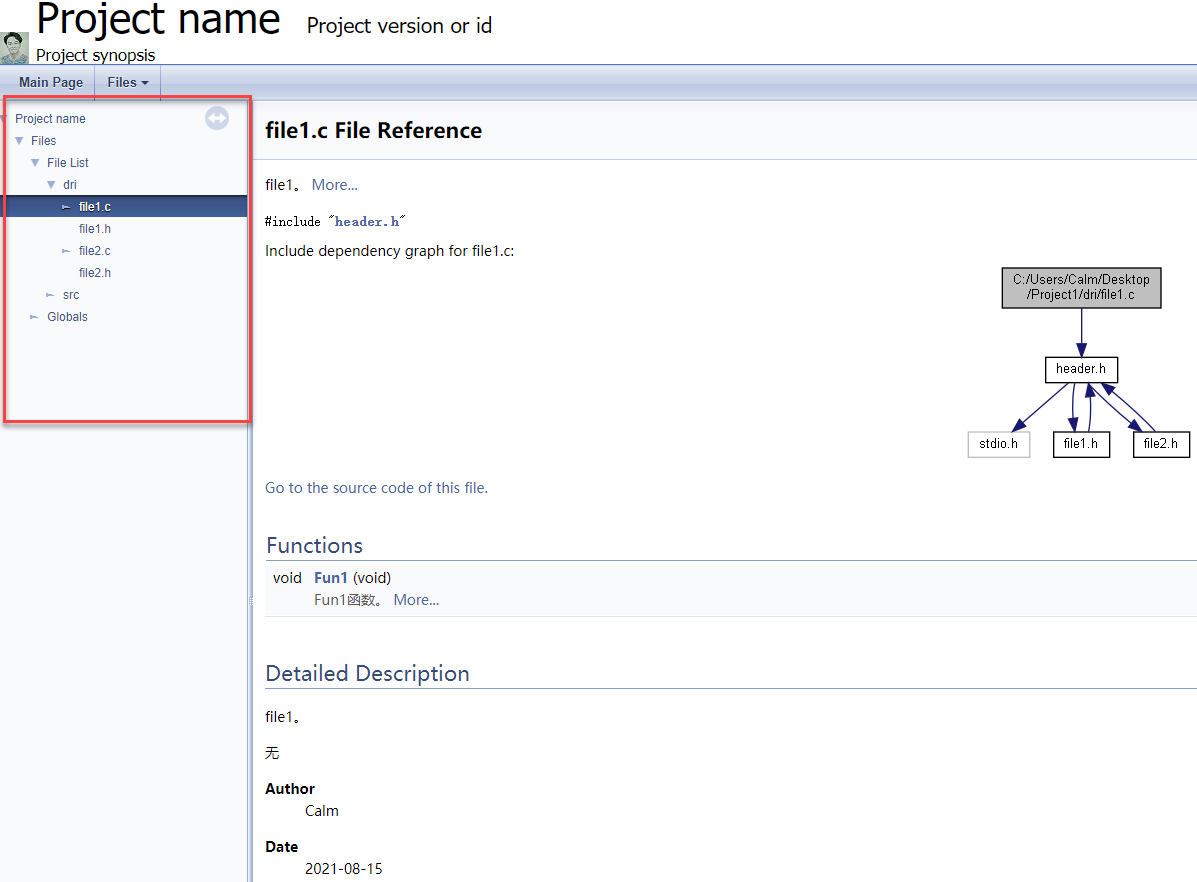Viewport: 1197px width, 882px height.
Task: Select the dri folder entry
Action: pyautogui.click(x=69, y=185)
